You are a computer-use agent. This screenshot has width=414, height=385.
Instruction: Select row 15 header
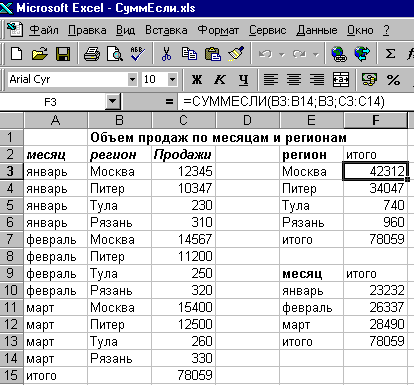12,375
